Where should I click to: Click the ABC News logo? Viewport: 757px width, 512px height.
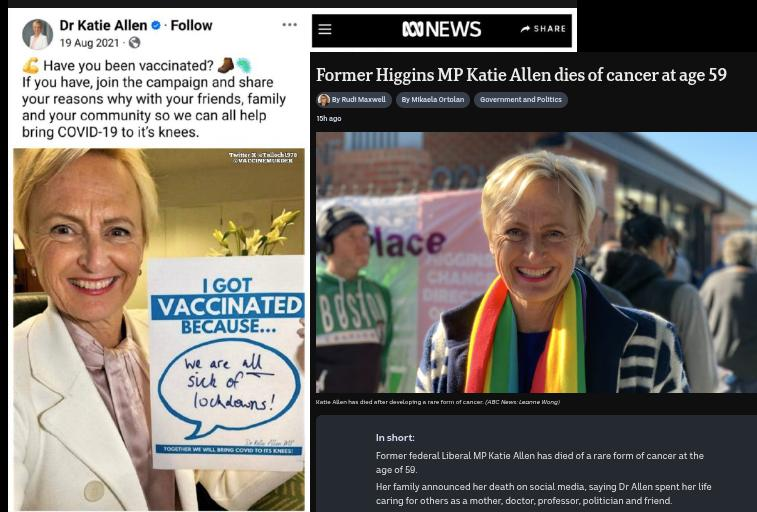(x=442, y=29)
